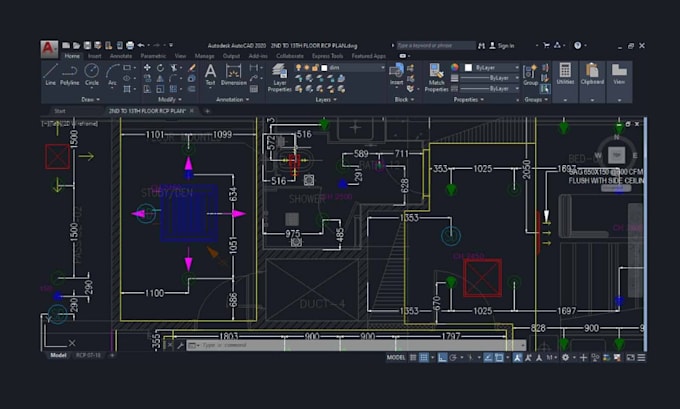
Task: Toggle the layer freeze sun icon
Action: (x=307, y=68)
